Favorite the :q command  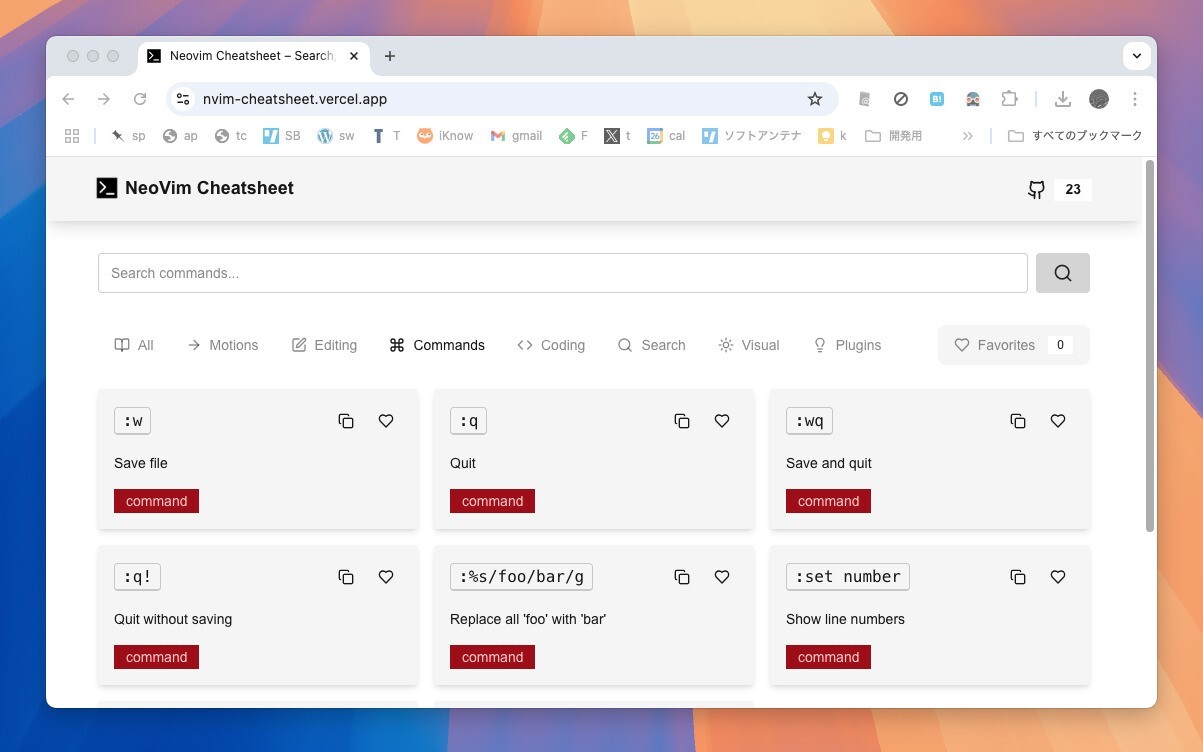tap(722, 421)
